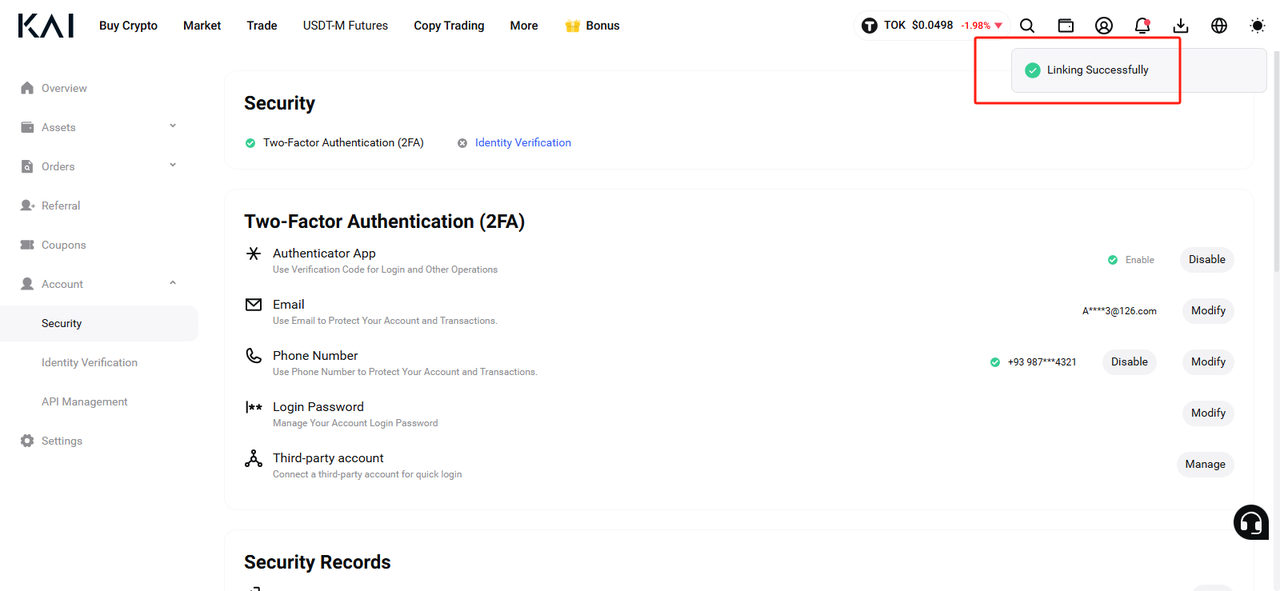Open the wallet icon in header
The image size is (1280, 591).
pyautogui.click(x=1066, y=26)
